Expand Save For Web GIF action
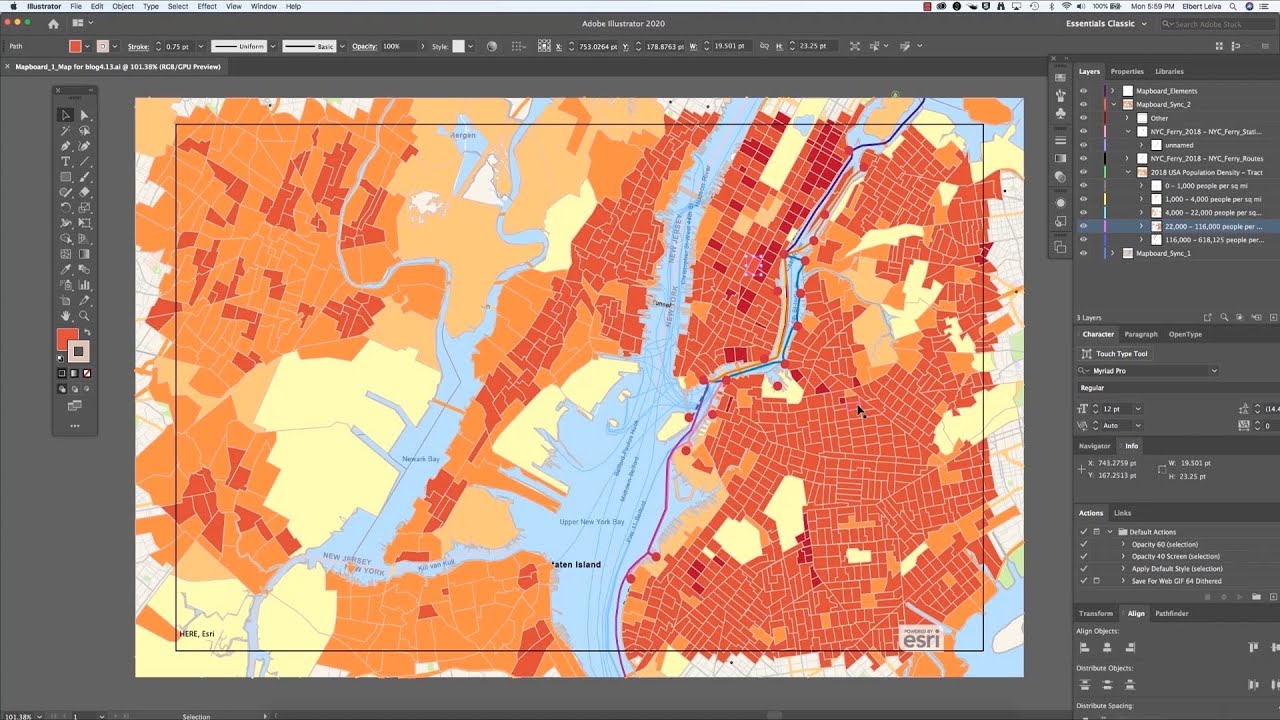Image resolution: width=1280 pixels, height=720 pixels. click(1123, 581)
